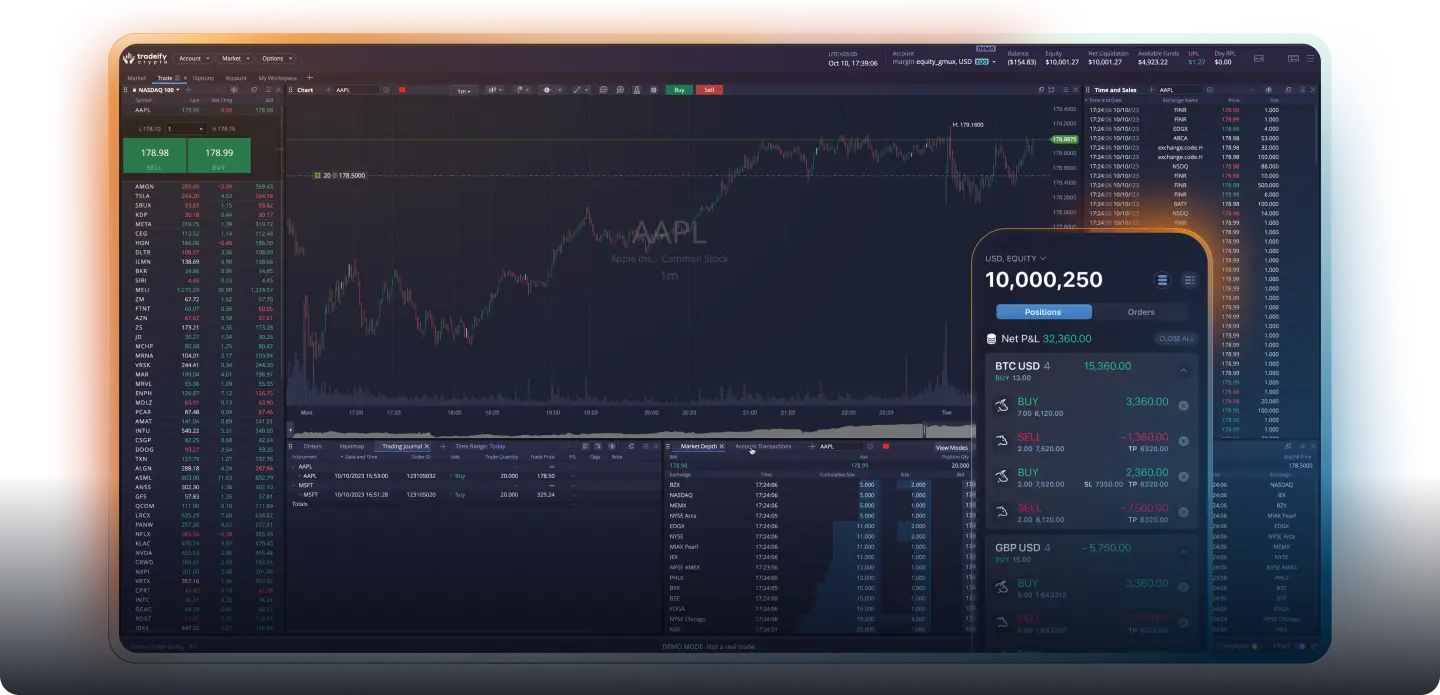Switch to the Options workspace tab

click(x=203, y=77)
